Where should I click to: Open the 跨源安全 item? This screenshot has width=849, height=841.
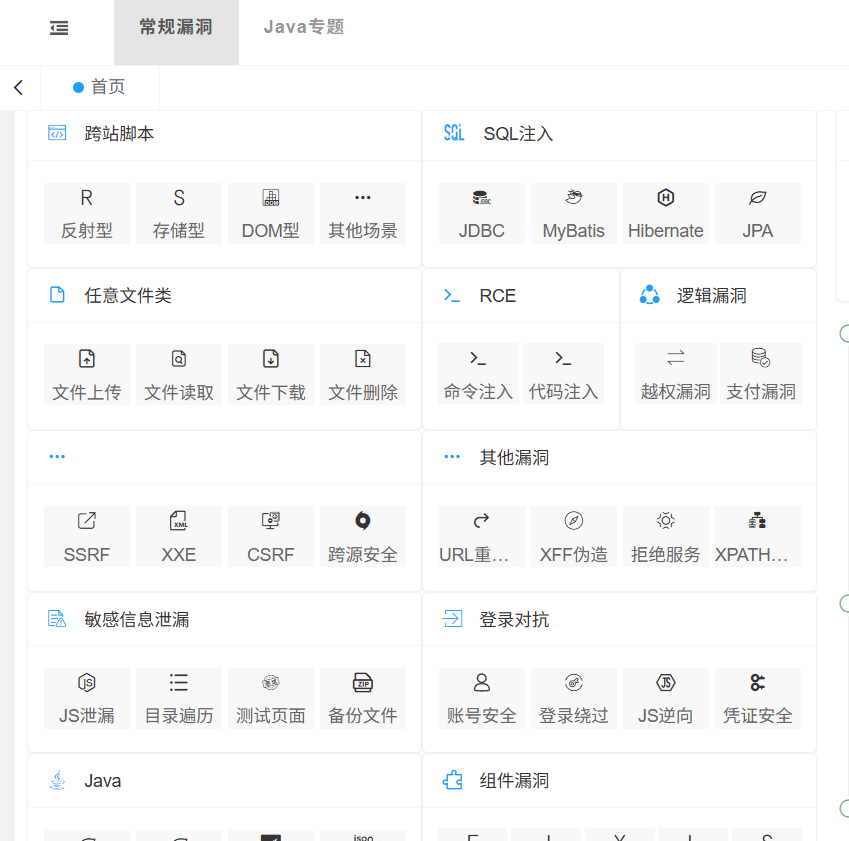pyautogui.click(x=363, y=537)
